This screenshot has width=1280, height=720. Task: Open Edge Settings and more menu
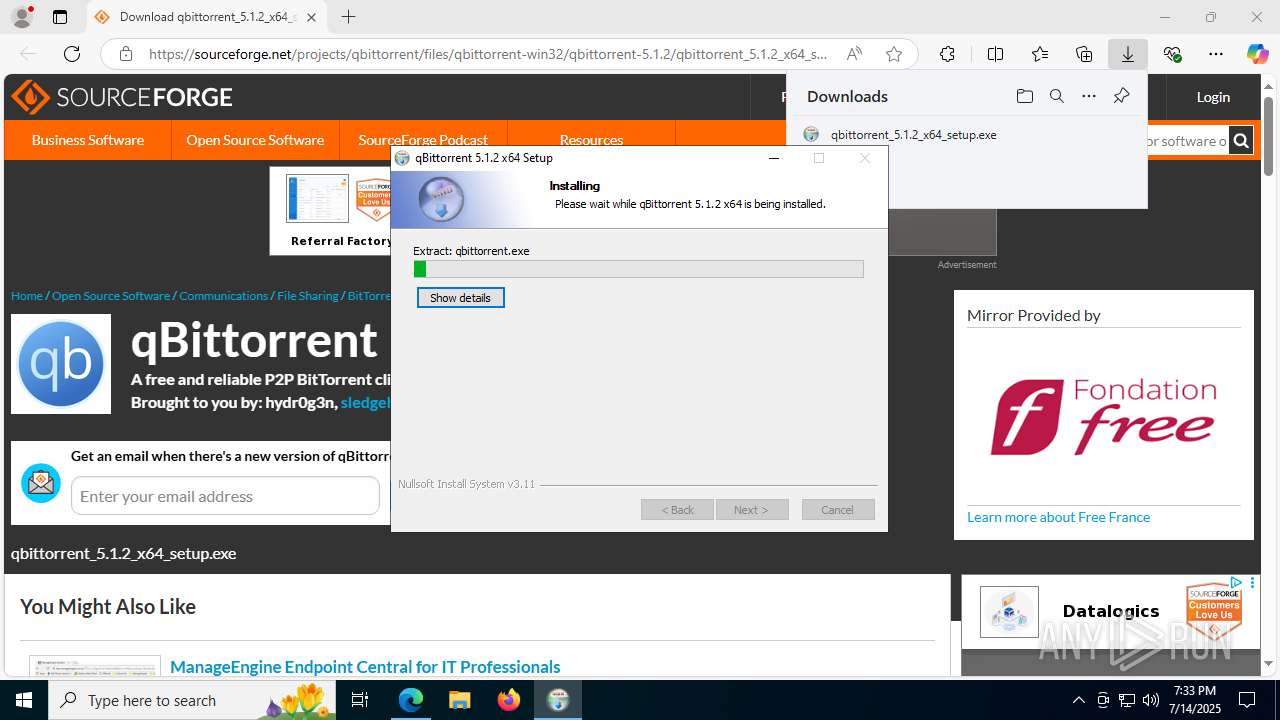pos(1216,54)
